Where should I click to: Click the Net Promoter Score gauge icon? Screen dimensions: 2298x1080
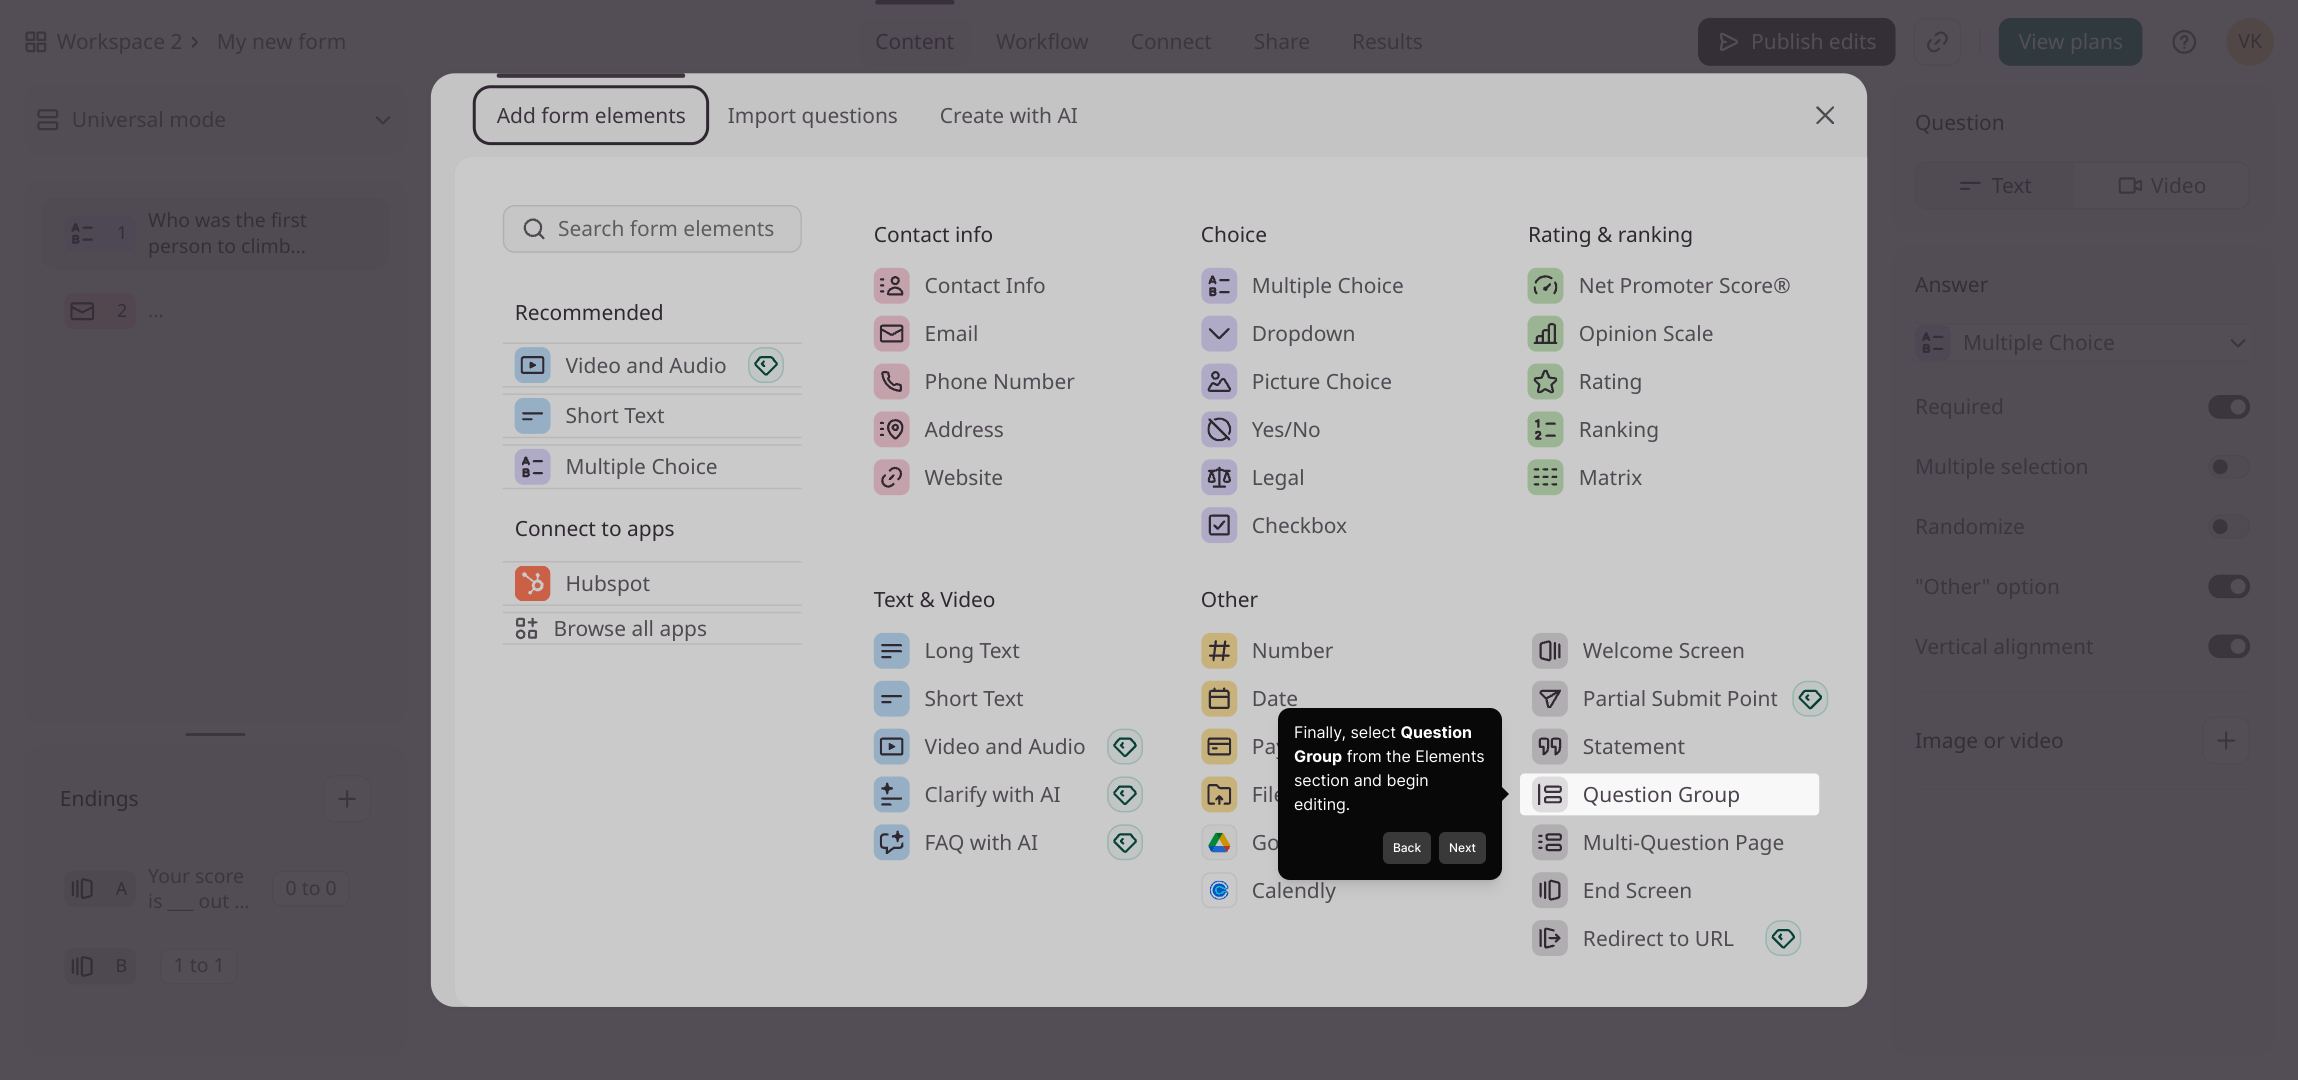coord(1545,286)
